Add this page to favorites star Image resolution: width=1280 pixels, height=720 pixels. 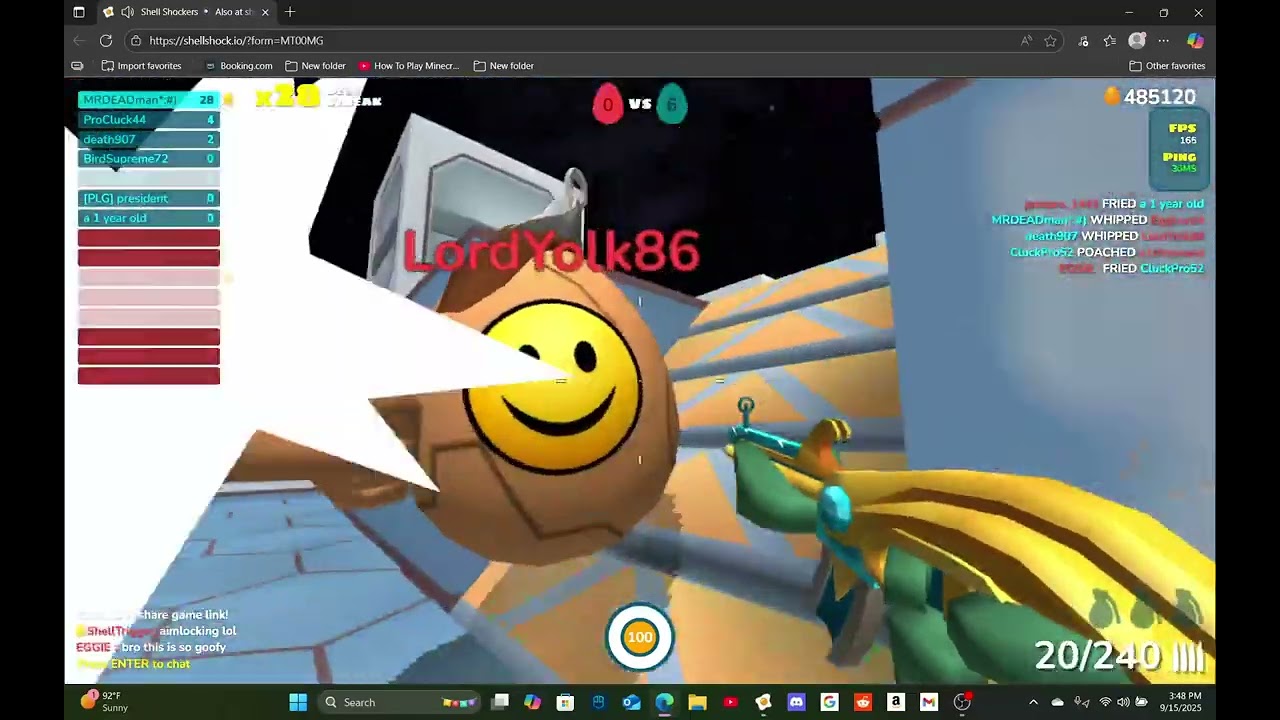click(x=1050, y=41)
